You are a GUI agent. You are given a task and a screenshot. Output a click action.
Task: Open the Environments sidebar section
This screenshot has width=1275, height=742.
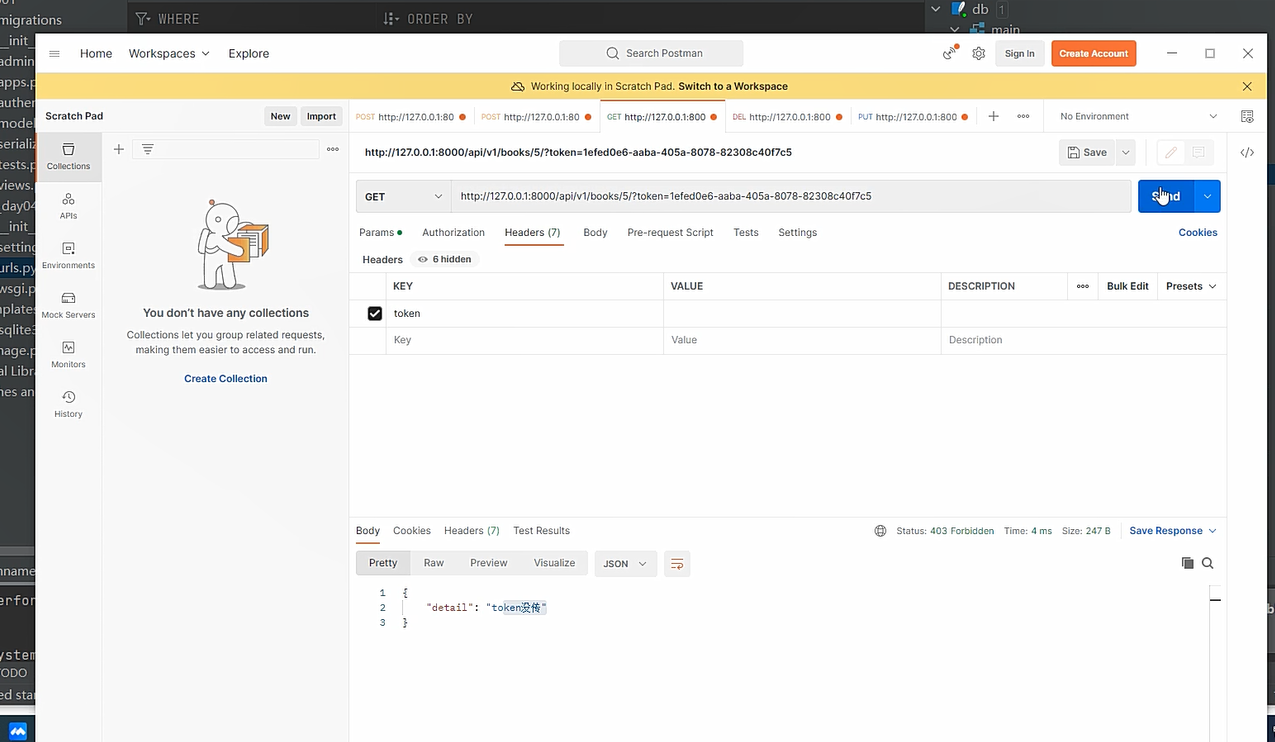point(68,255)
